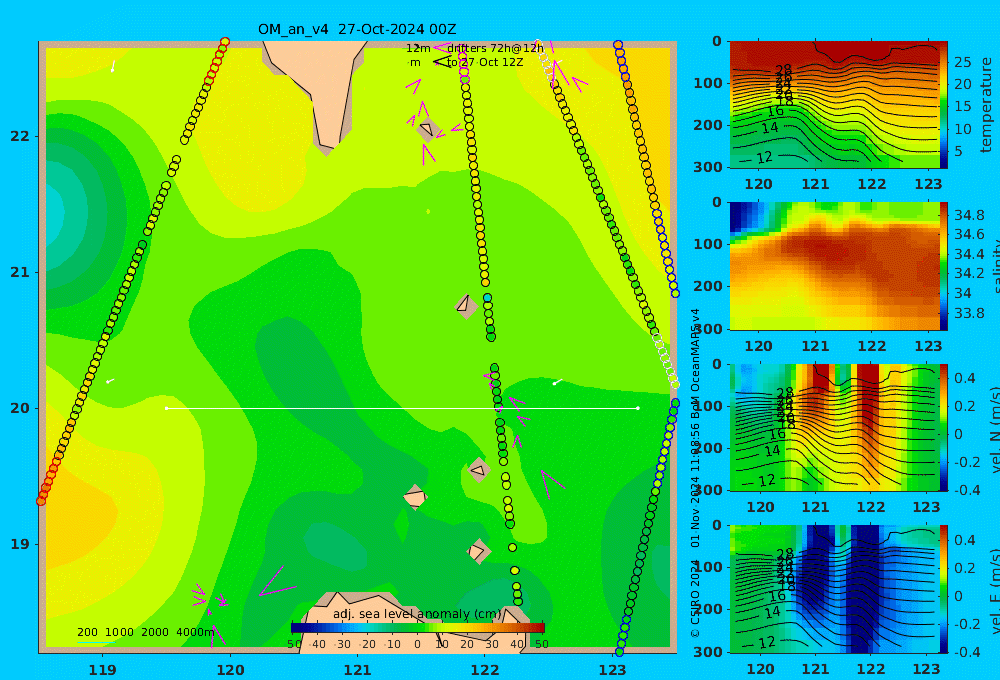
Task: Click the main map longitude label 119
Action: [x=103, y=670]
